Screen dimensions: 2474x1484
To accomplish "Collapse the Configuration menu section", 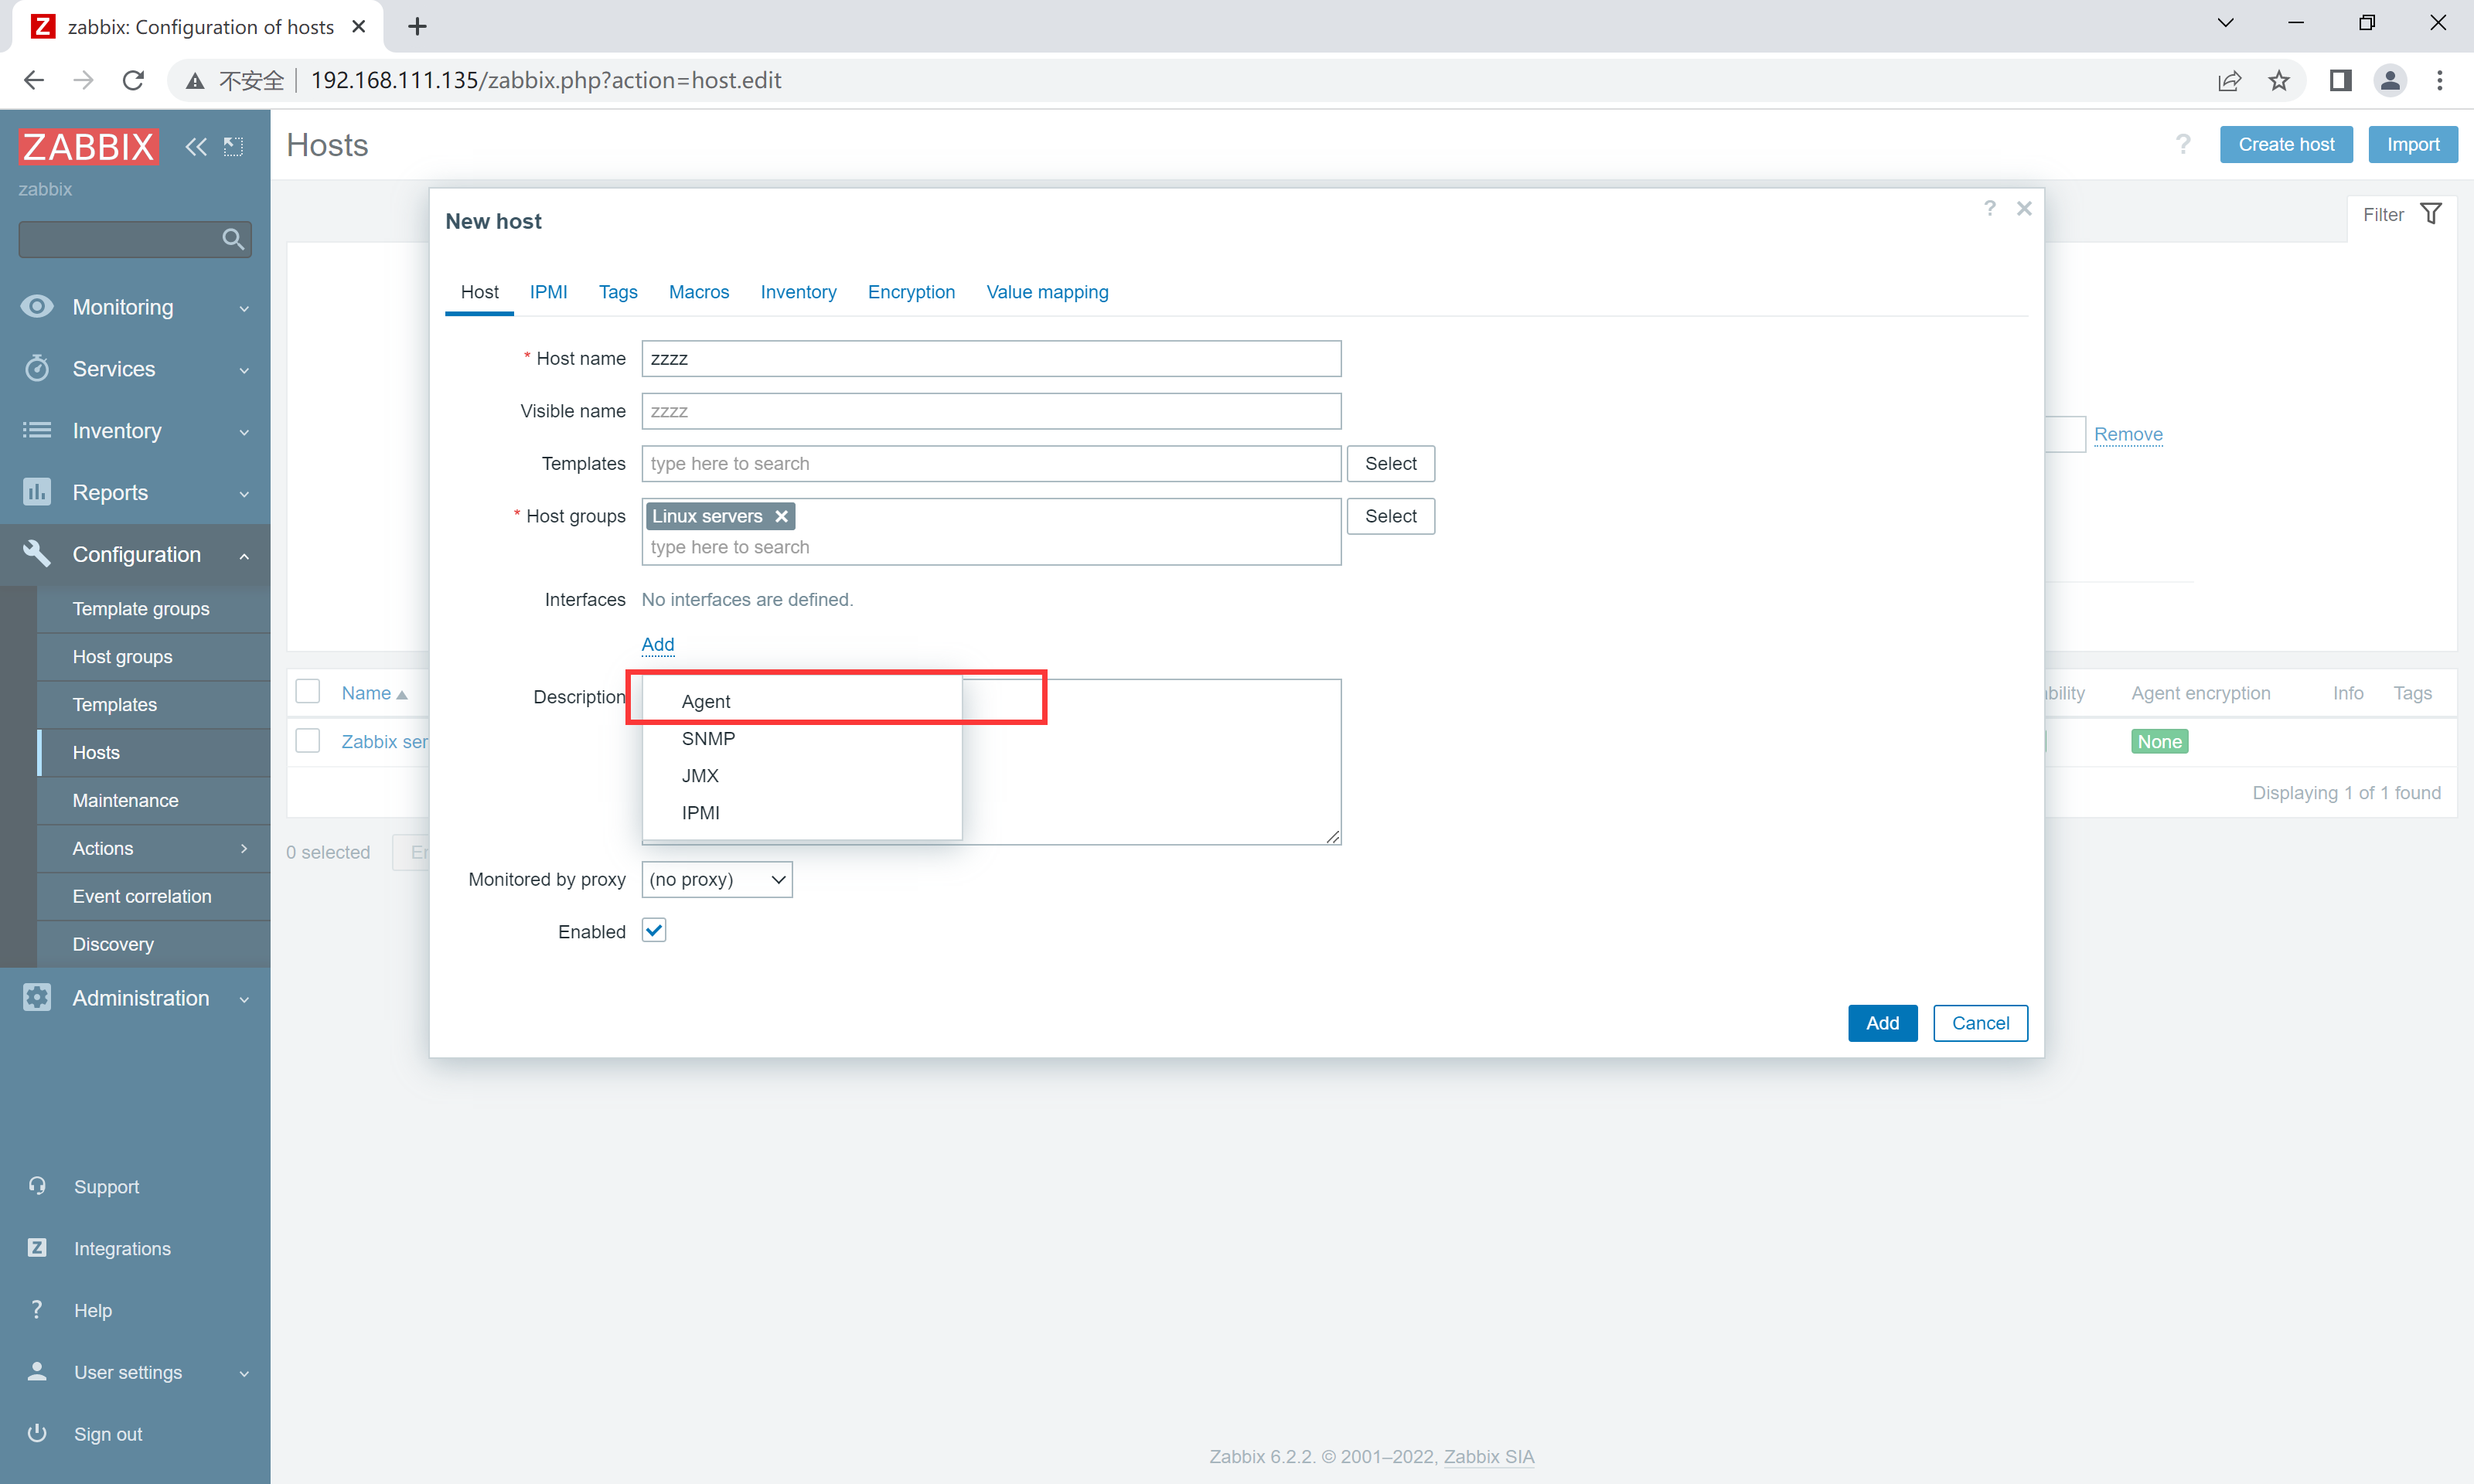I will point(244,556).
